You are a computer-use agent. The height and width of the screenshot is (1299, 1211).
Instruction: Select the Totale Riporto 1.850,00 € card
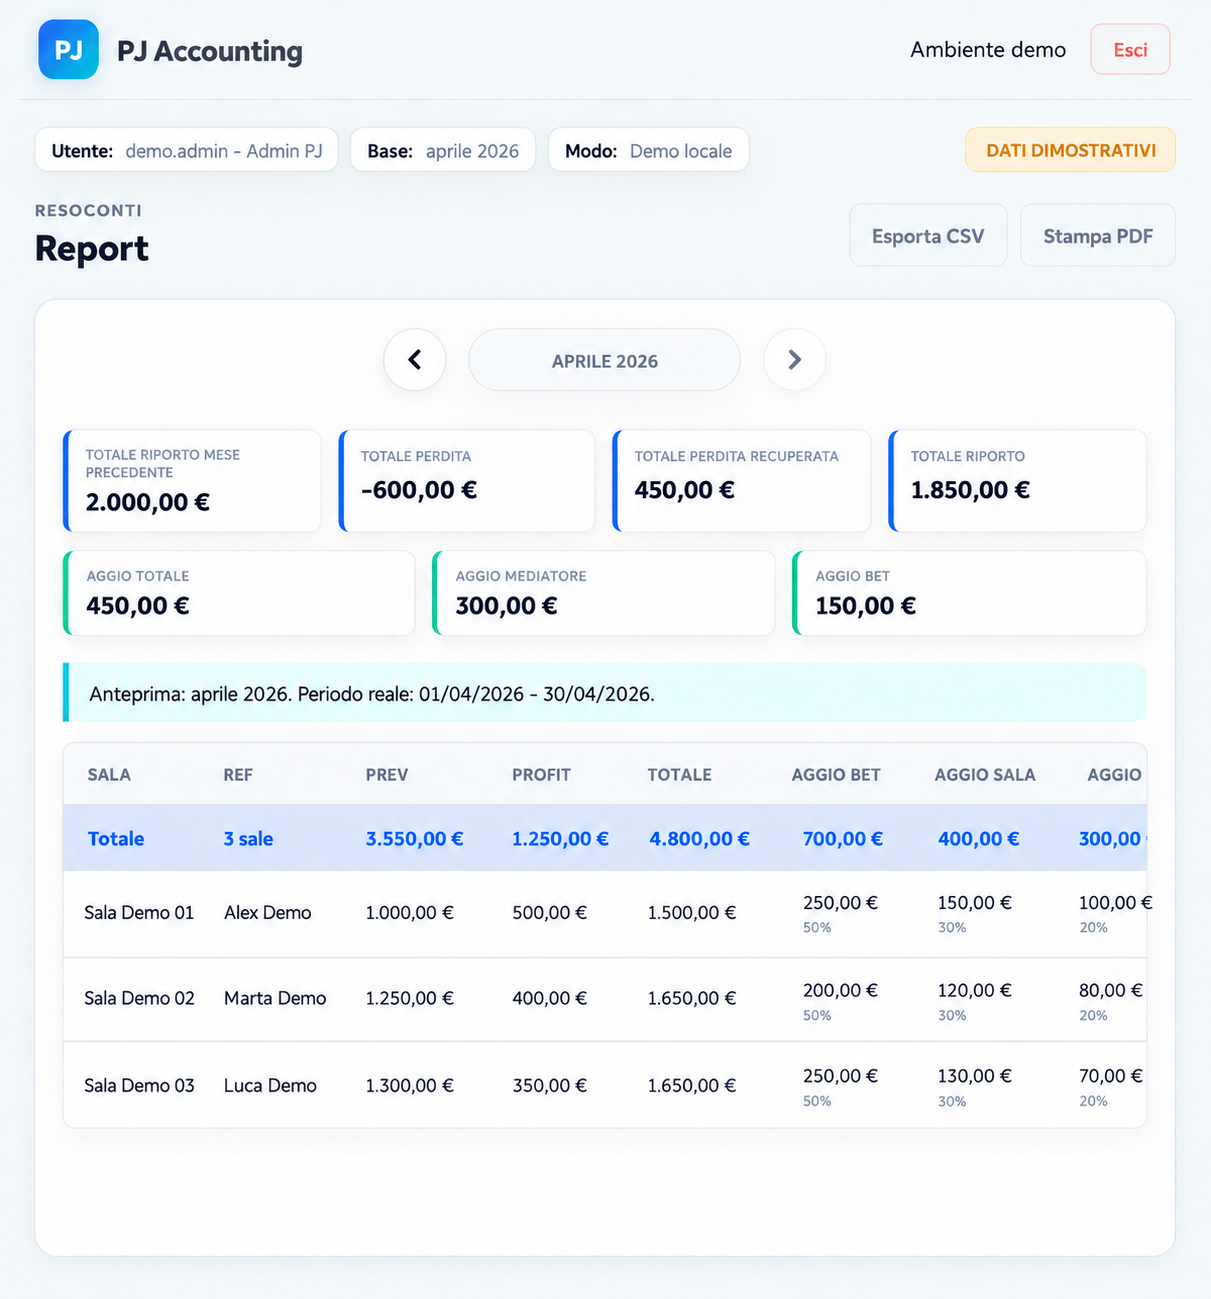1017,481
